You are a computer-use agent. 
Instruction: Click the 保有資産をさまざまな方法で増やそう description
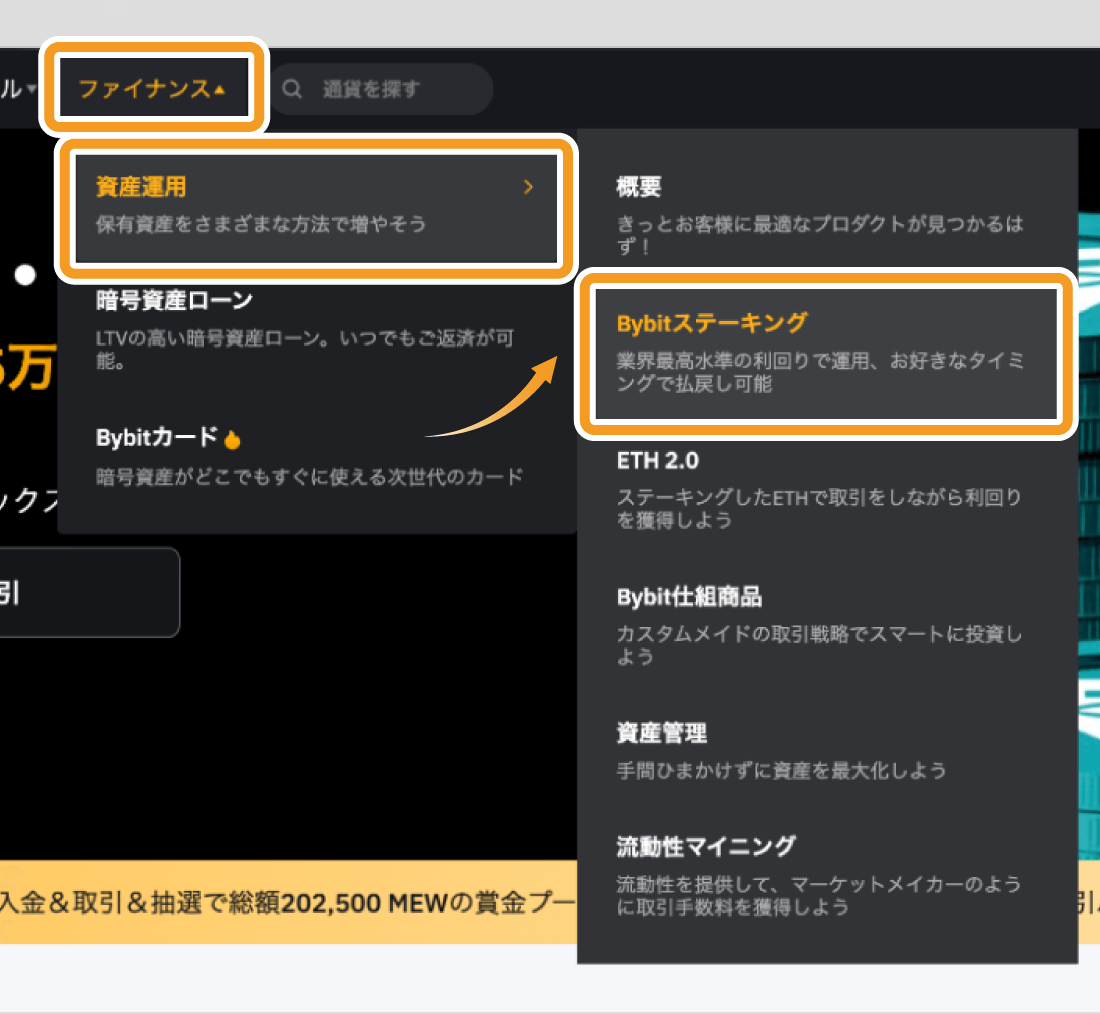(261, 224)
